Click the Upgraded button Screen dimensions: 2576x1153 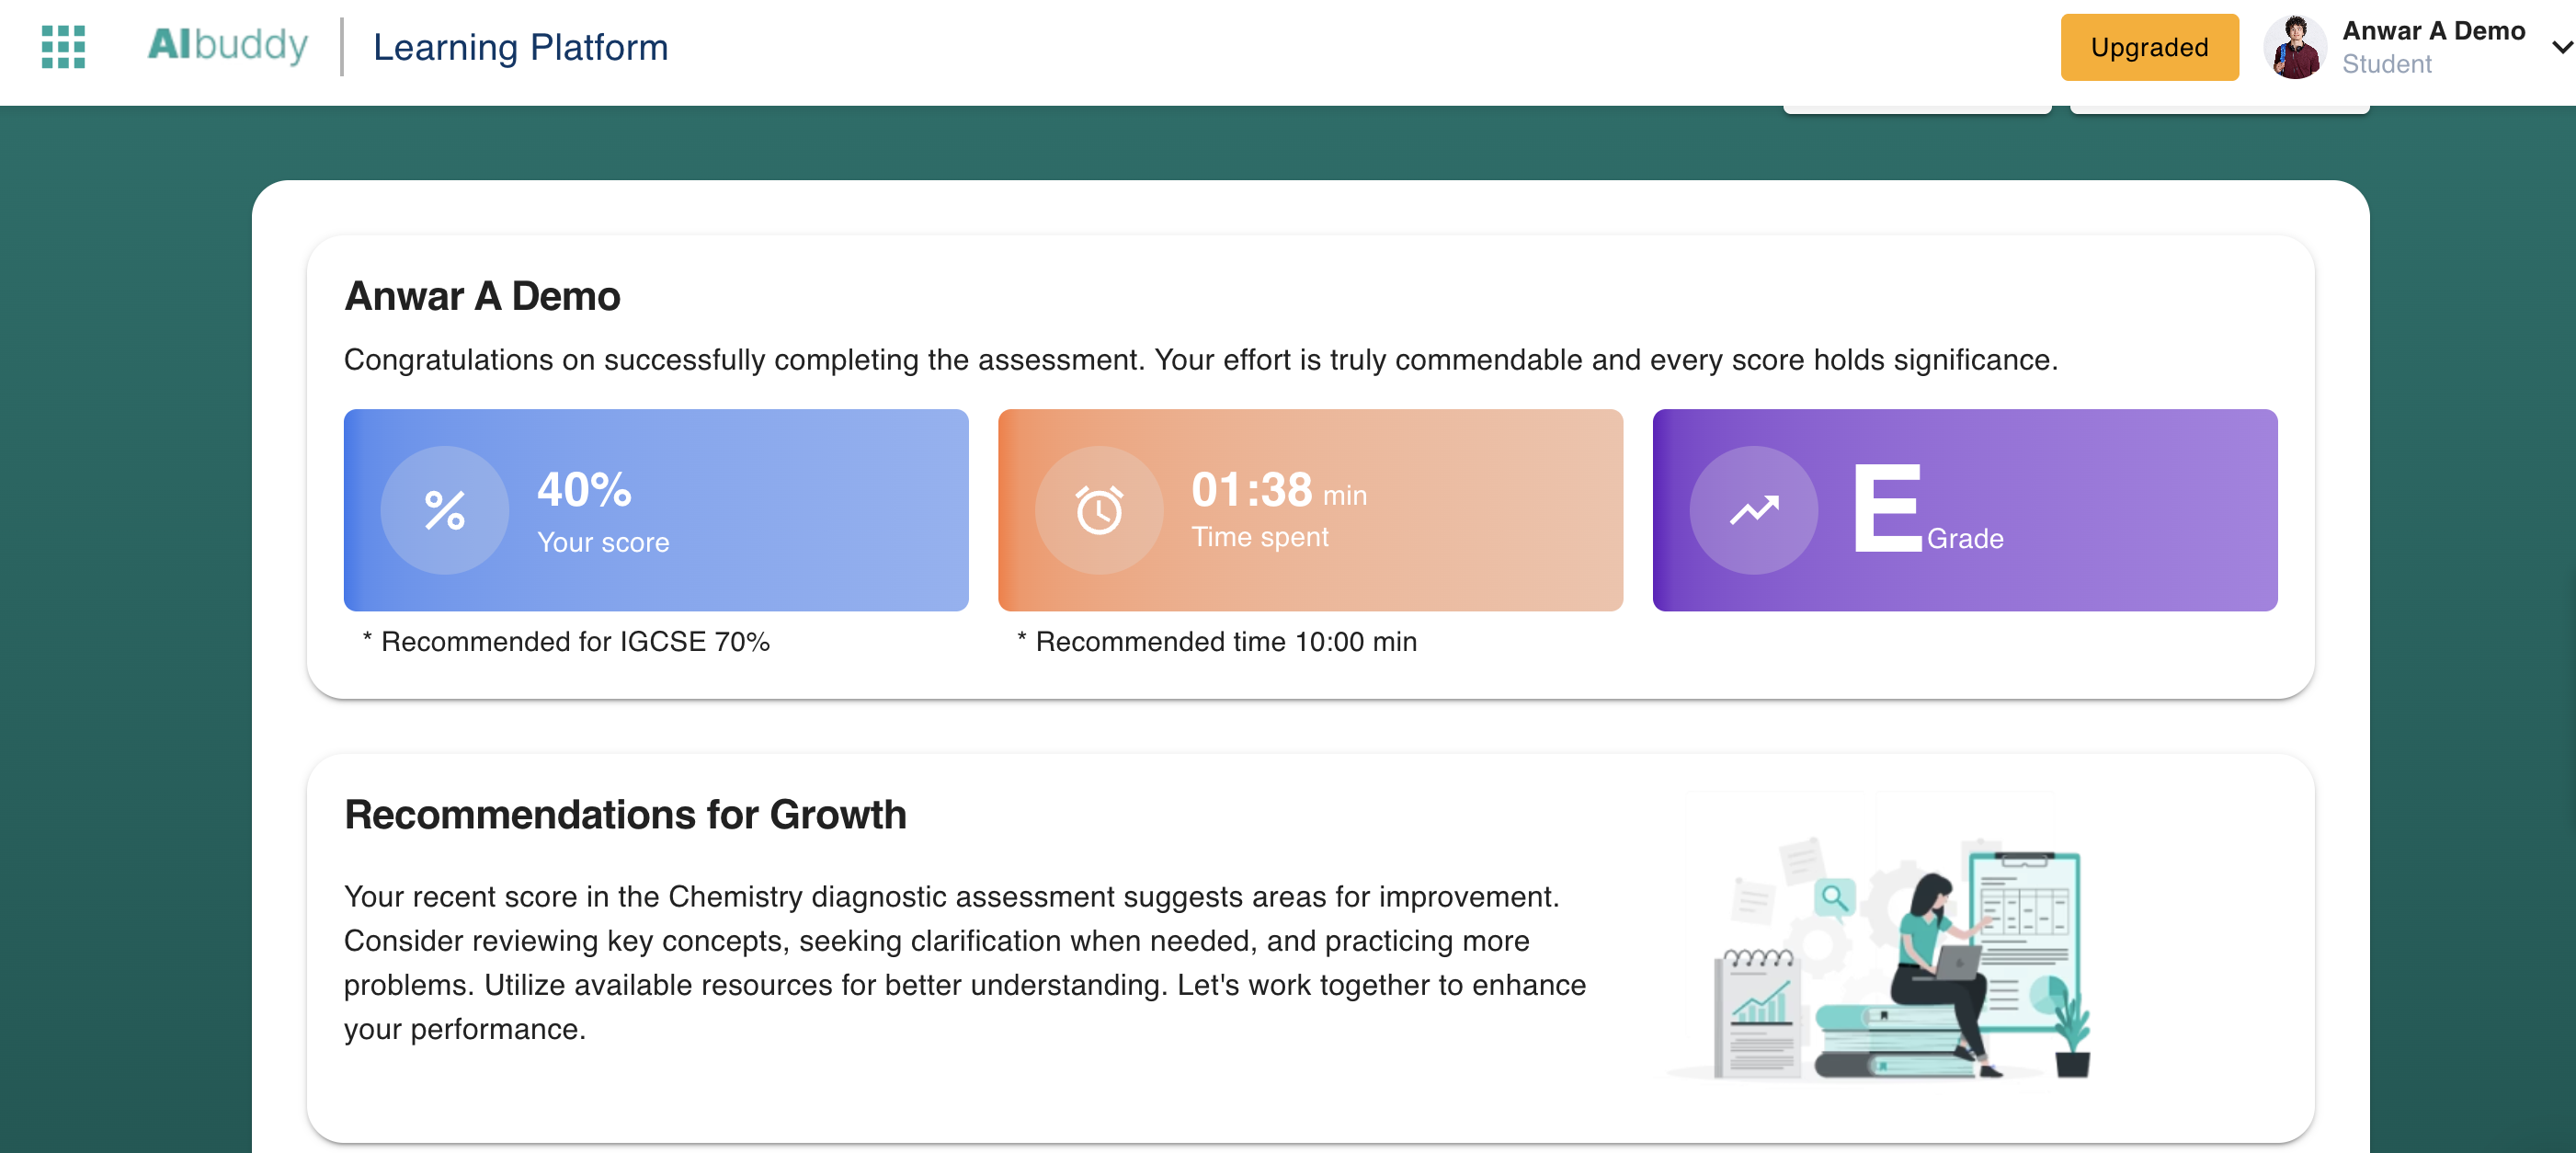tap(2149, 47)
